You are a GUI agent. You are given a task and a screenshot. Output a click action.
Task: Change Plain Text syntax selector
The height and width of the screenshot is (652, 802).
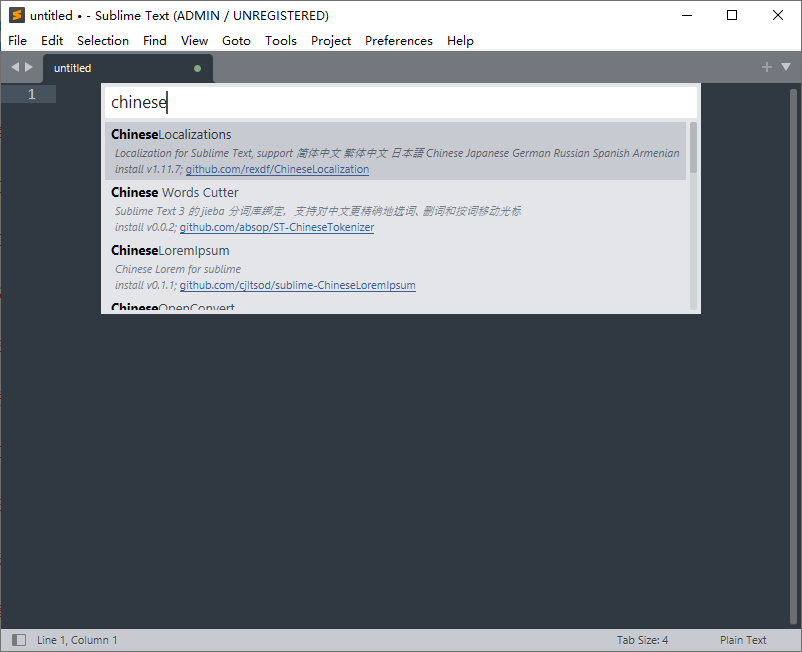(x=743, y=640)
